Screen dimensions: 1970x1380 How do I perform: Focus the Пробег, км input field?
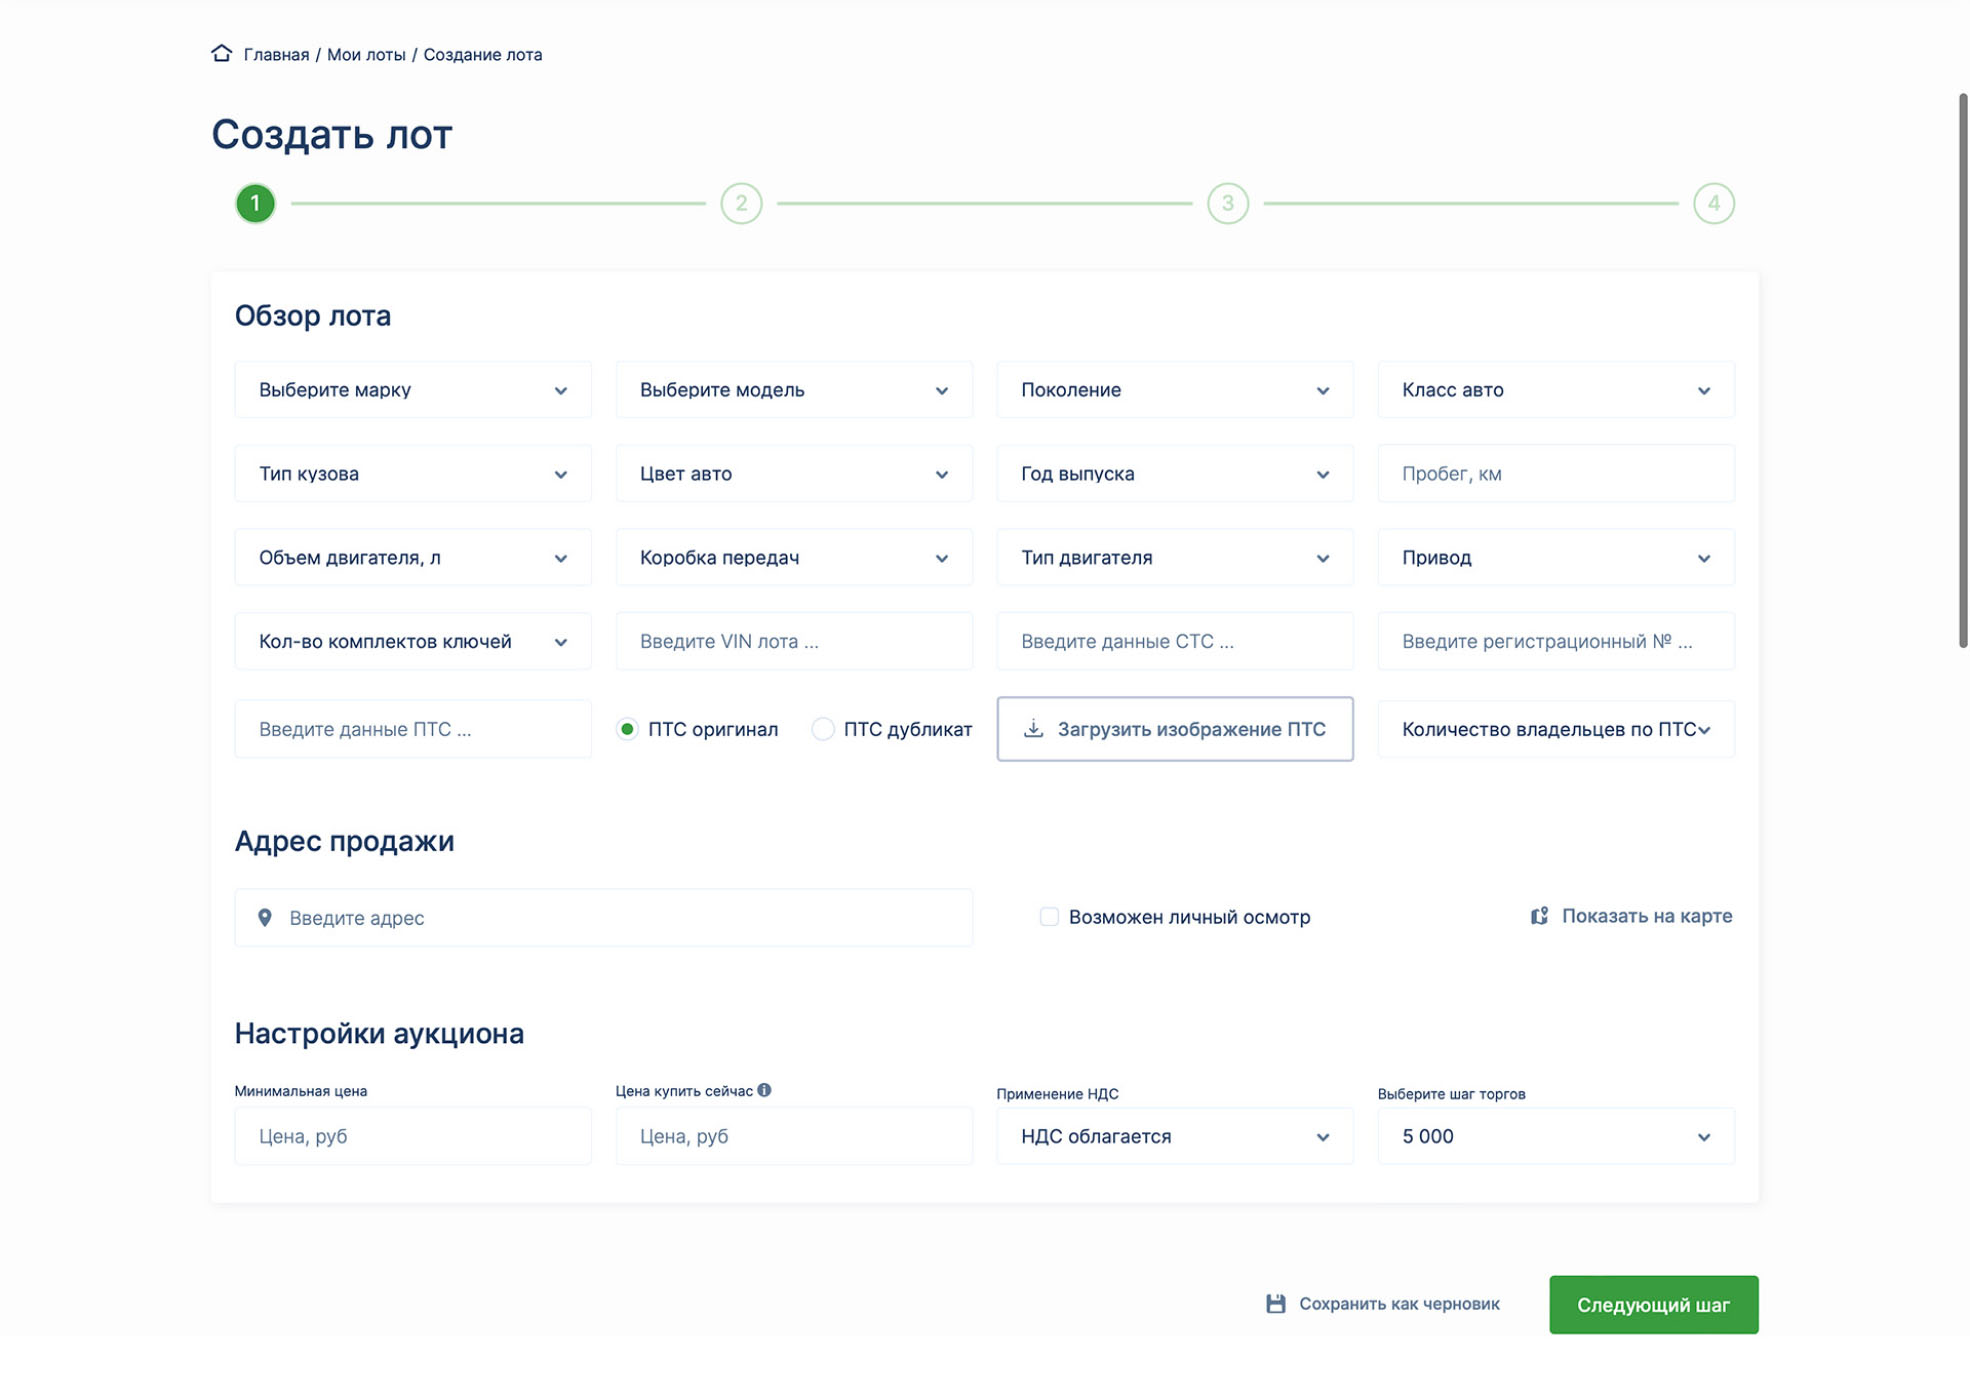1556,474
